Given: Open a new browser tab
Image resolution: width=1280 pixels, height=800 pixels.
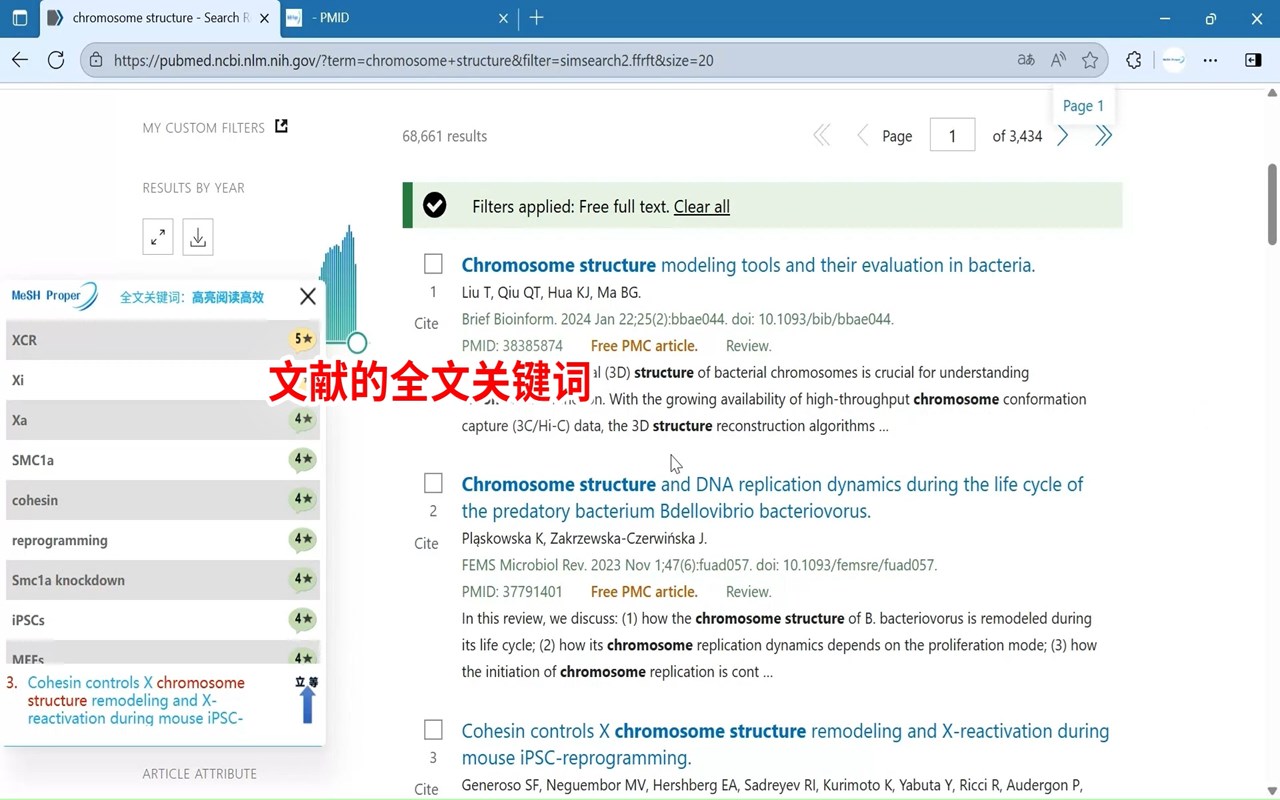Looking at the screenshot, I should tap(537, 18).
